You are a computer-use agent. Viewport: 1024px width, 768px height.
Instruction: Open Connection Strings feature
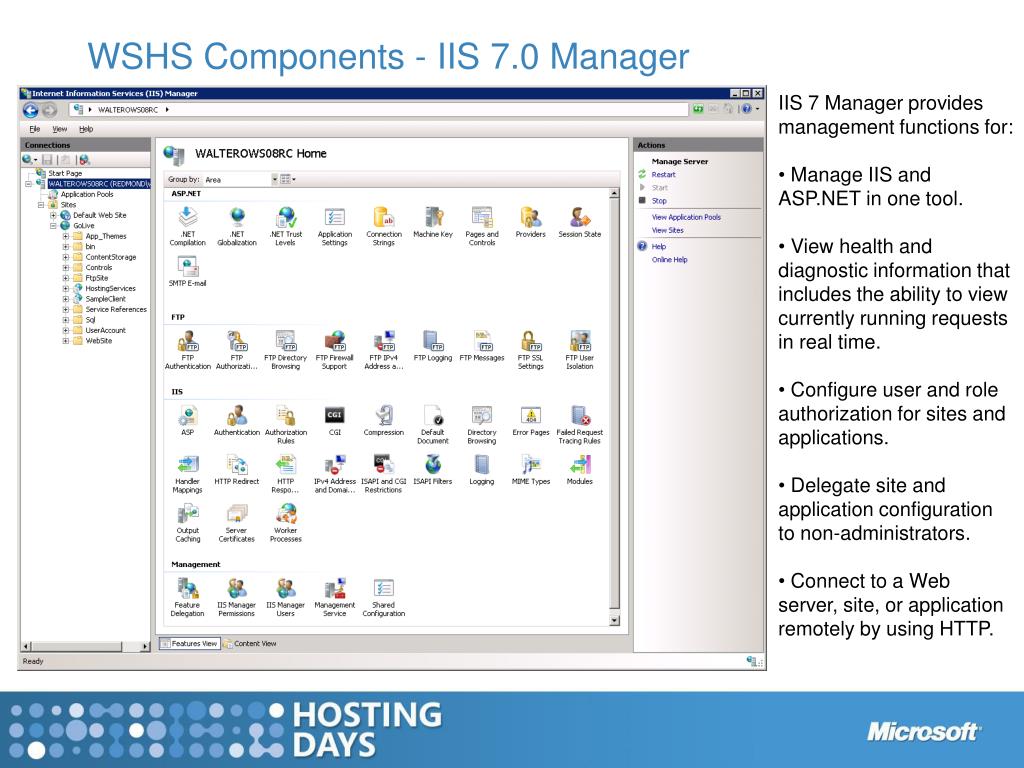coord(383,225)
